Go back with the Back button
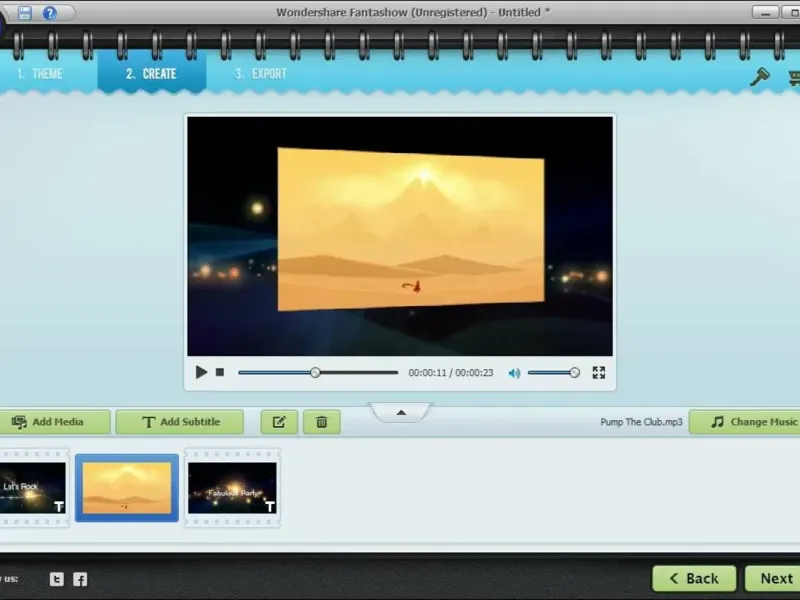The width and height of the screenshot is (800, 600). pos(694,579)
